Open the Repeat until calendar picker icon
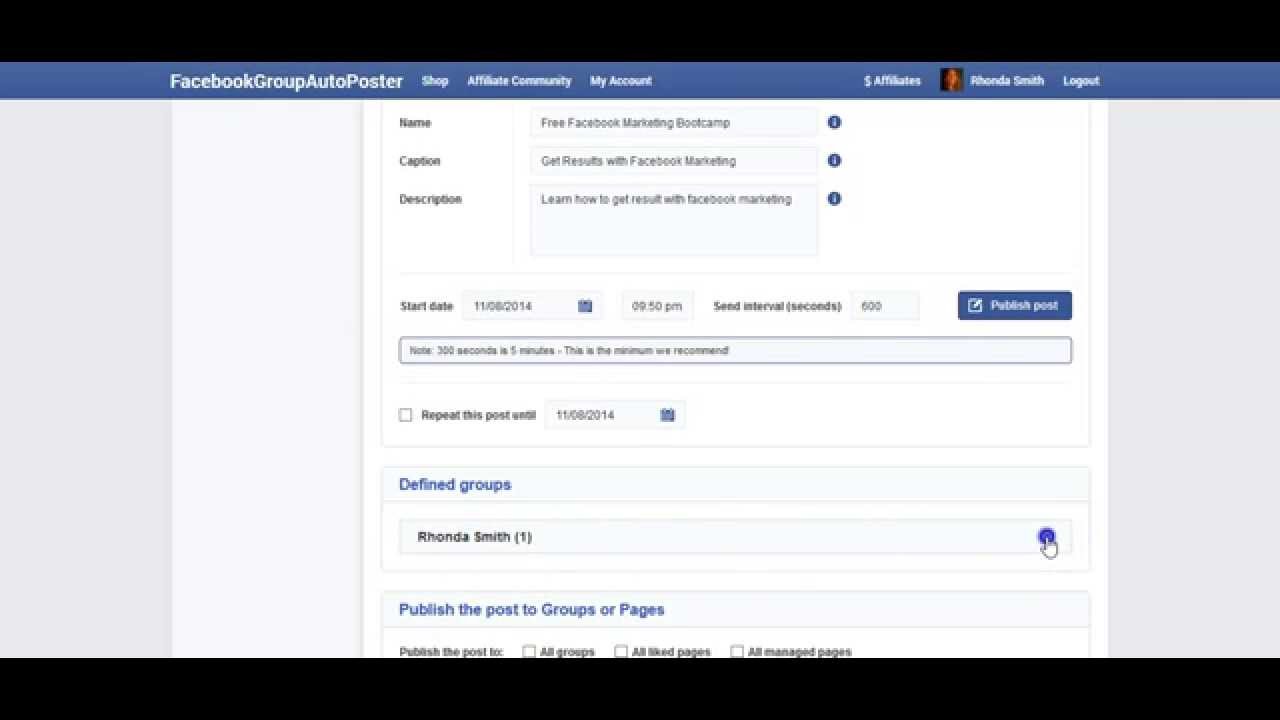Screen dimensions: 1280x720 pos(667,415)
